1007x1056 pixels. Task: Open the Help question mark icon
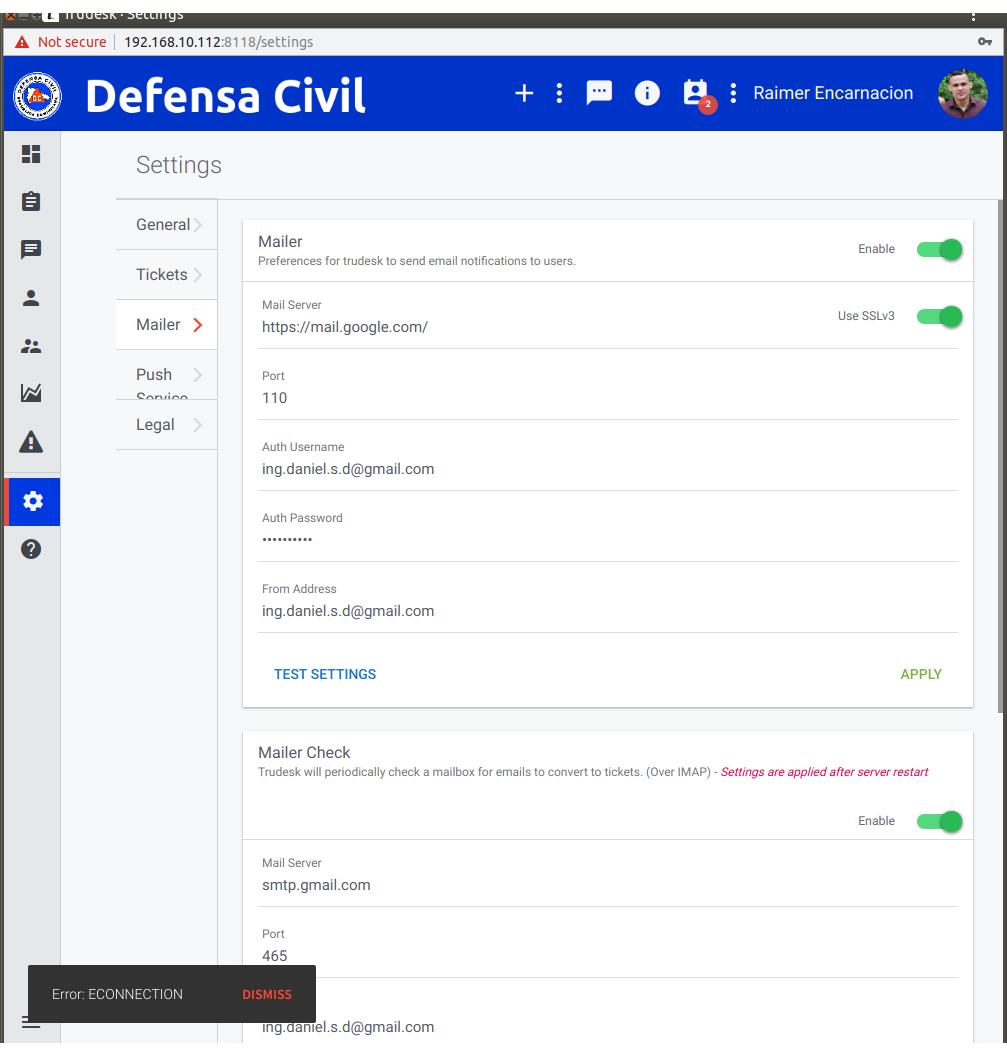pyautogui.click(x=31, y=550)
